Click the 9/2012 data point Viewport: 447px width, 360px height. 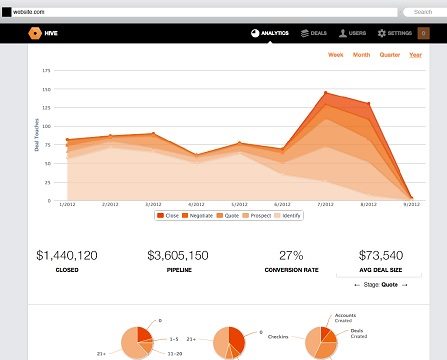411,198
